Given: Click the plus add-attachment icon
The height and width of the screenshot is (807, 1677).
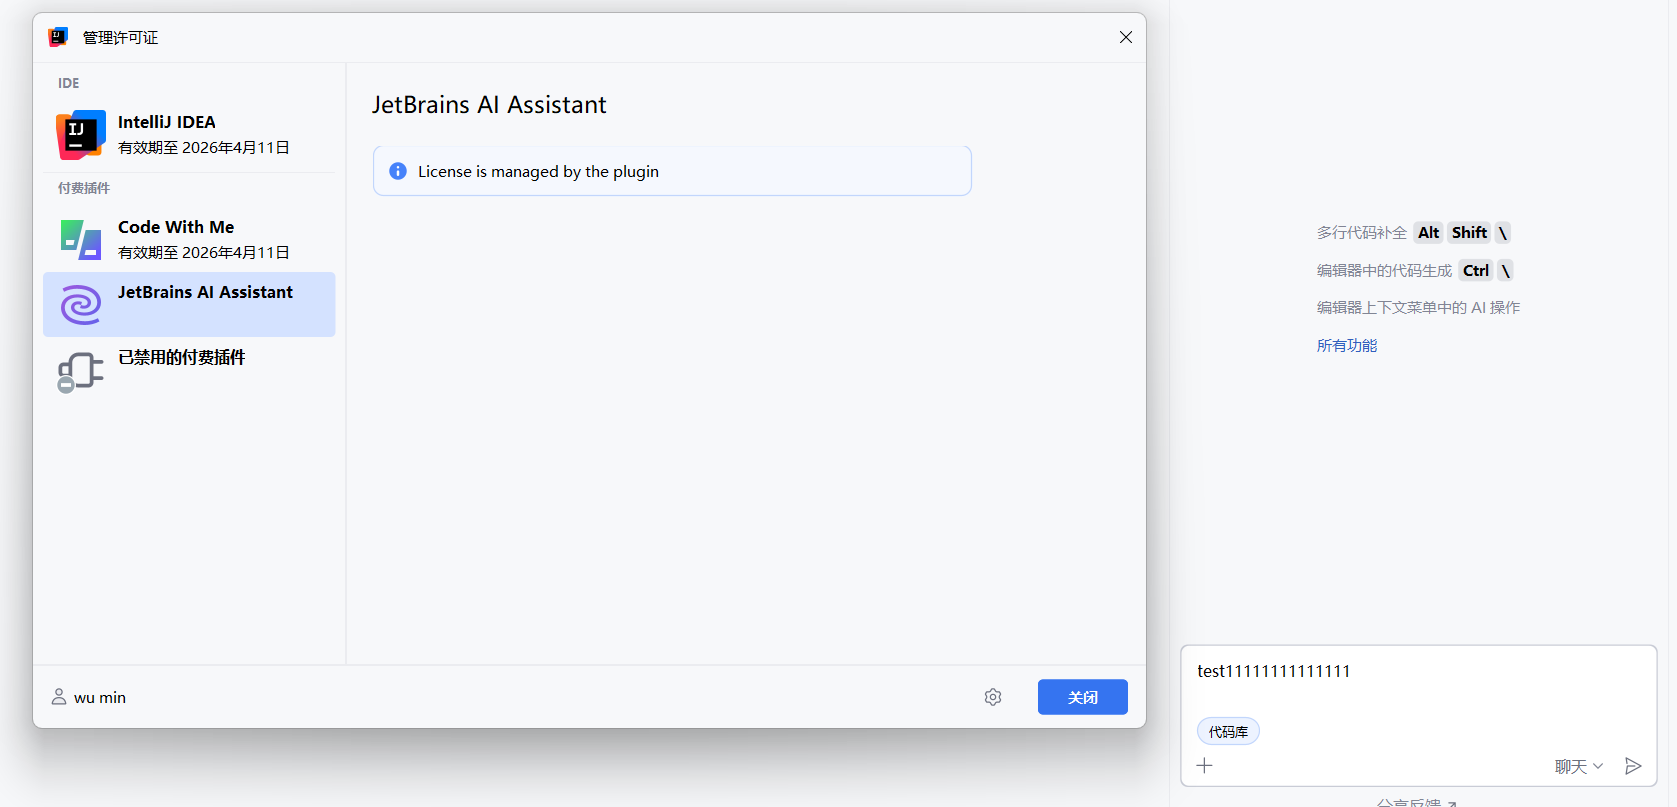Looking at the screenshot, I should point(1205,766).
